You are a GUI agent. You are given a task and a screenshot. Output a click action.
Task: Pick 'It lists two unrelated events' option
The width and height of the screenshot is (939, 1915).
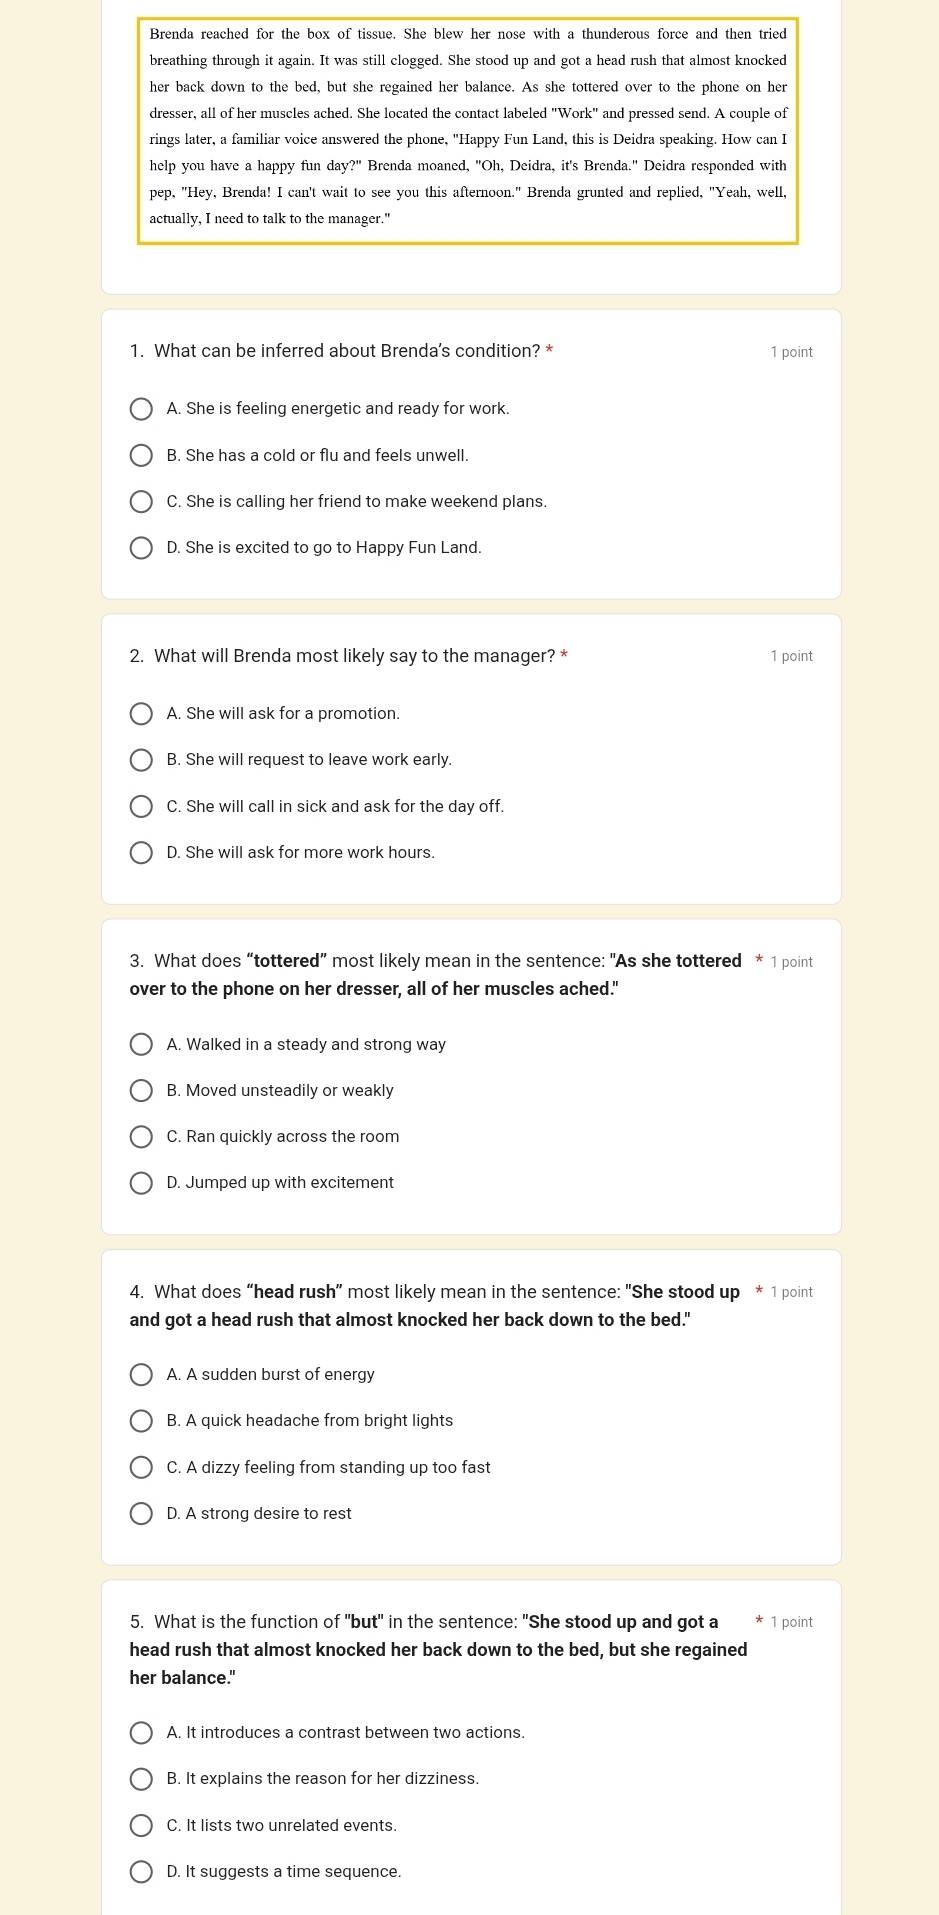(142, 1826)
